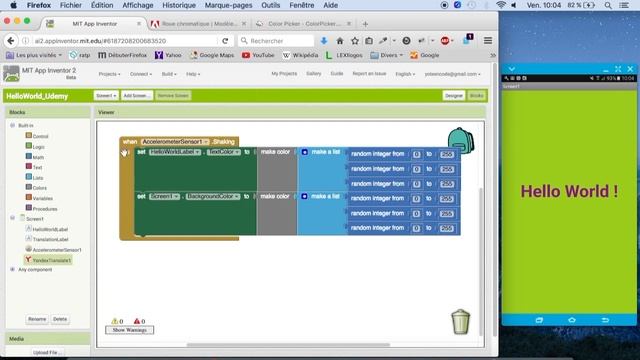Select YandexTranslate1 in the component tree
The height and width of the screenshot is (360, 640).
click(48, 260)
